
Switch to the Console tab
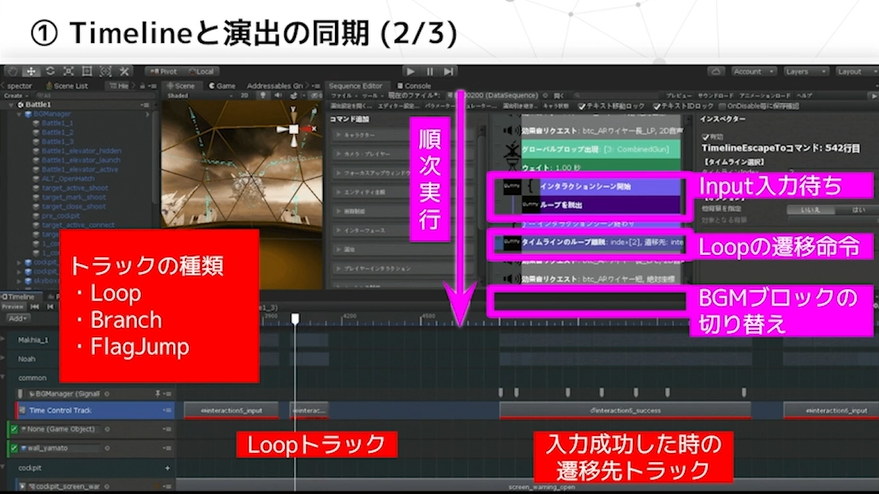414,86
